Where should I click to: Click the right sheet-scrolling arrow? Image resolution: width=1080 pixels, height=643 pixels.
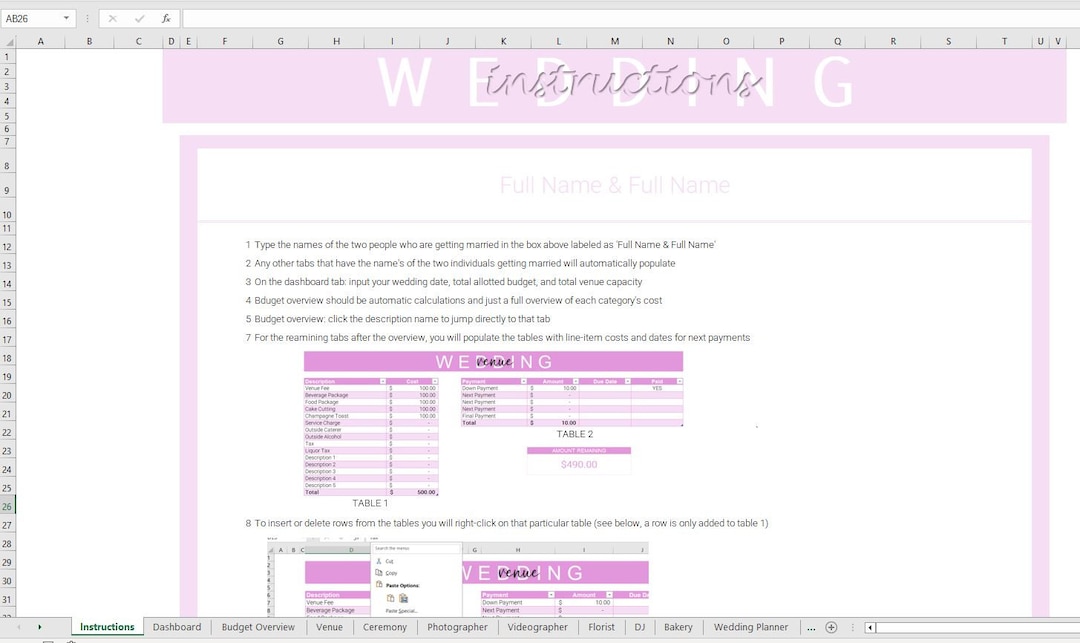coord(38,627)
